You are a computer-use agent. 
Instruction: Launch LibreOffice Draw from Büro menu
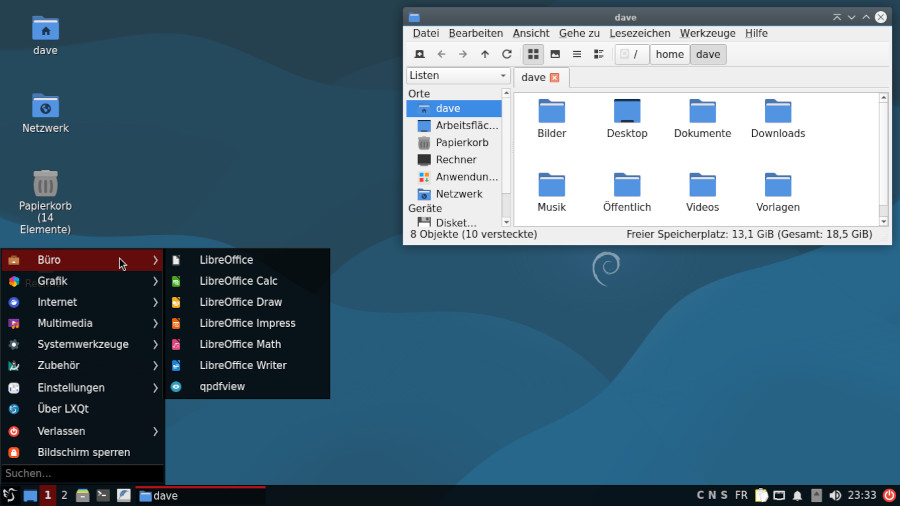coord(247,302)
